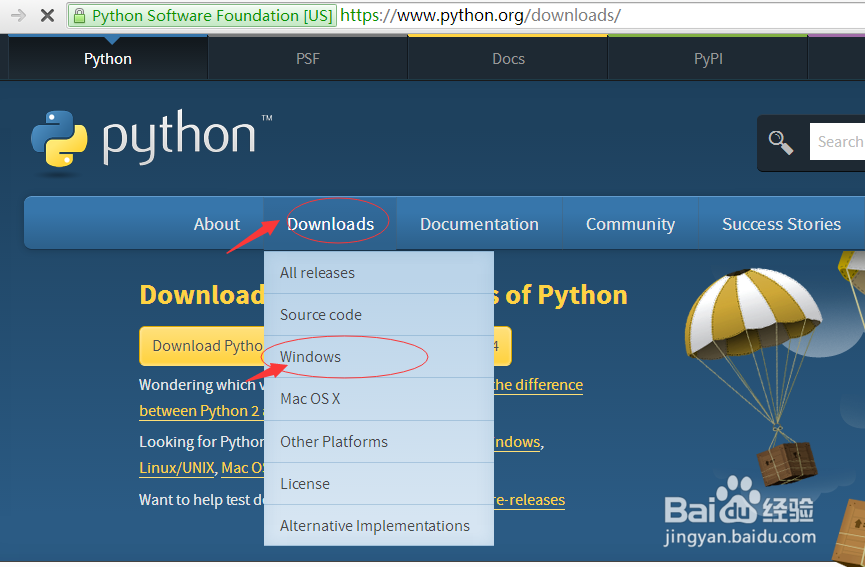Open the Success Stories navigation menu
Screen dimensions: 865x567
pyautogui.click(x=781, y=224)
